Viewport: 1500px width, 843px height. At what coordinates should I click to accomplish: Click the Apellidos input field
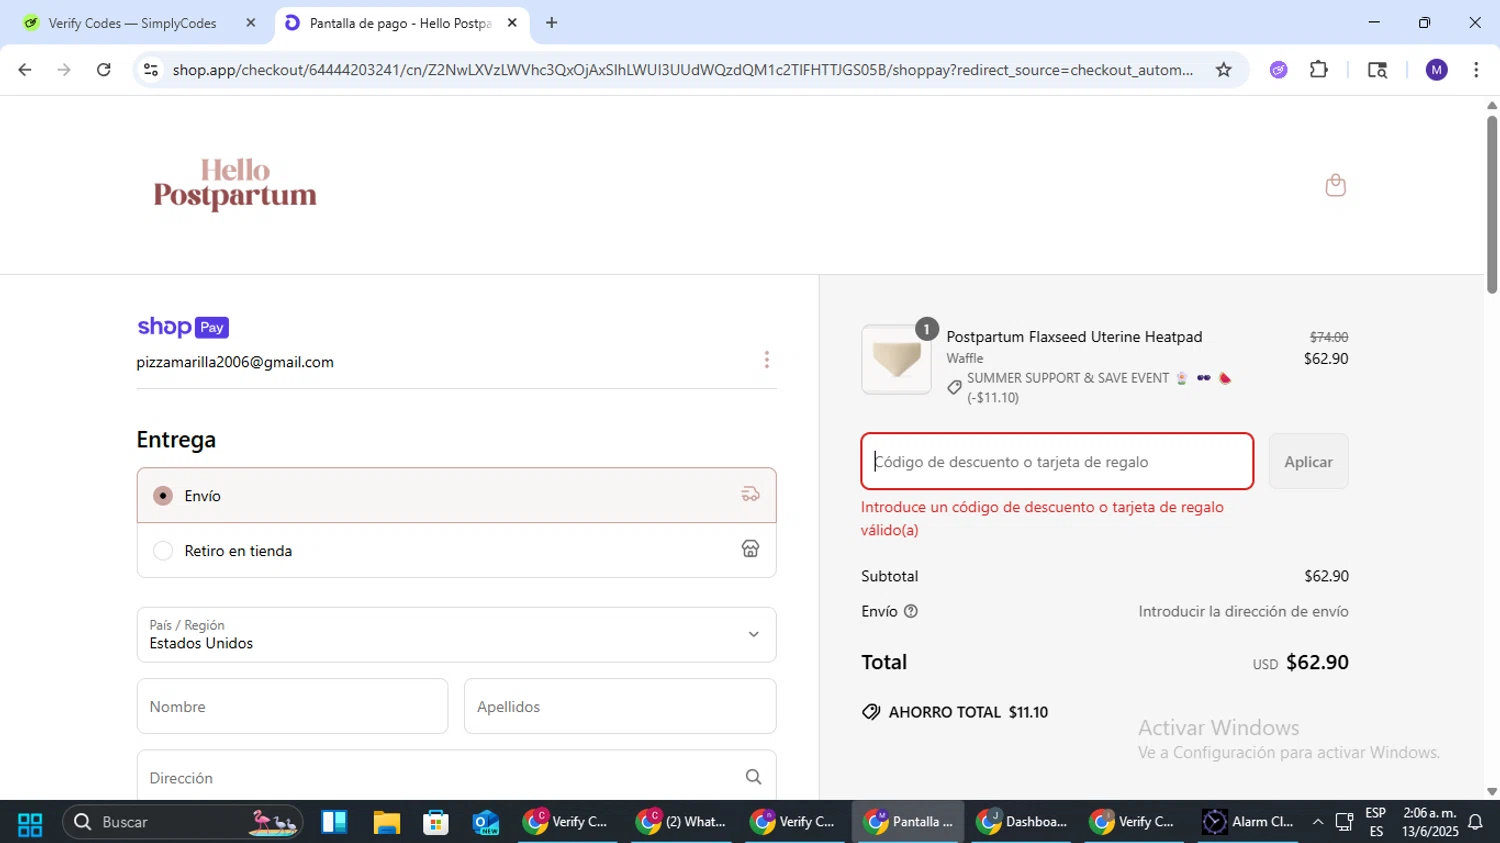coord(620,706)
